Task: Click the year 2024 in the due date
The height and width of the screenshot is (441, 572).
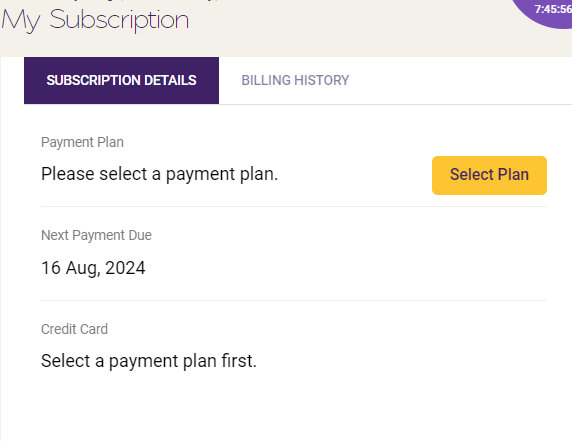Action: [125, 268]
